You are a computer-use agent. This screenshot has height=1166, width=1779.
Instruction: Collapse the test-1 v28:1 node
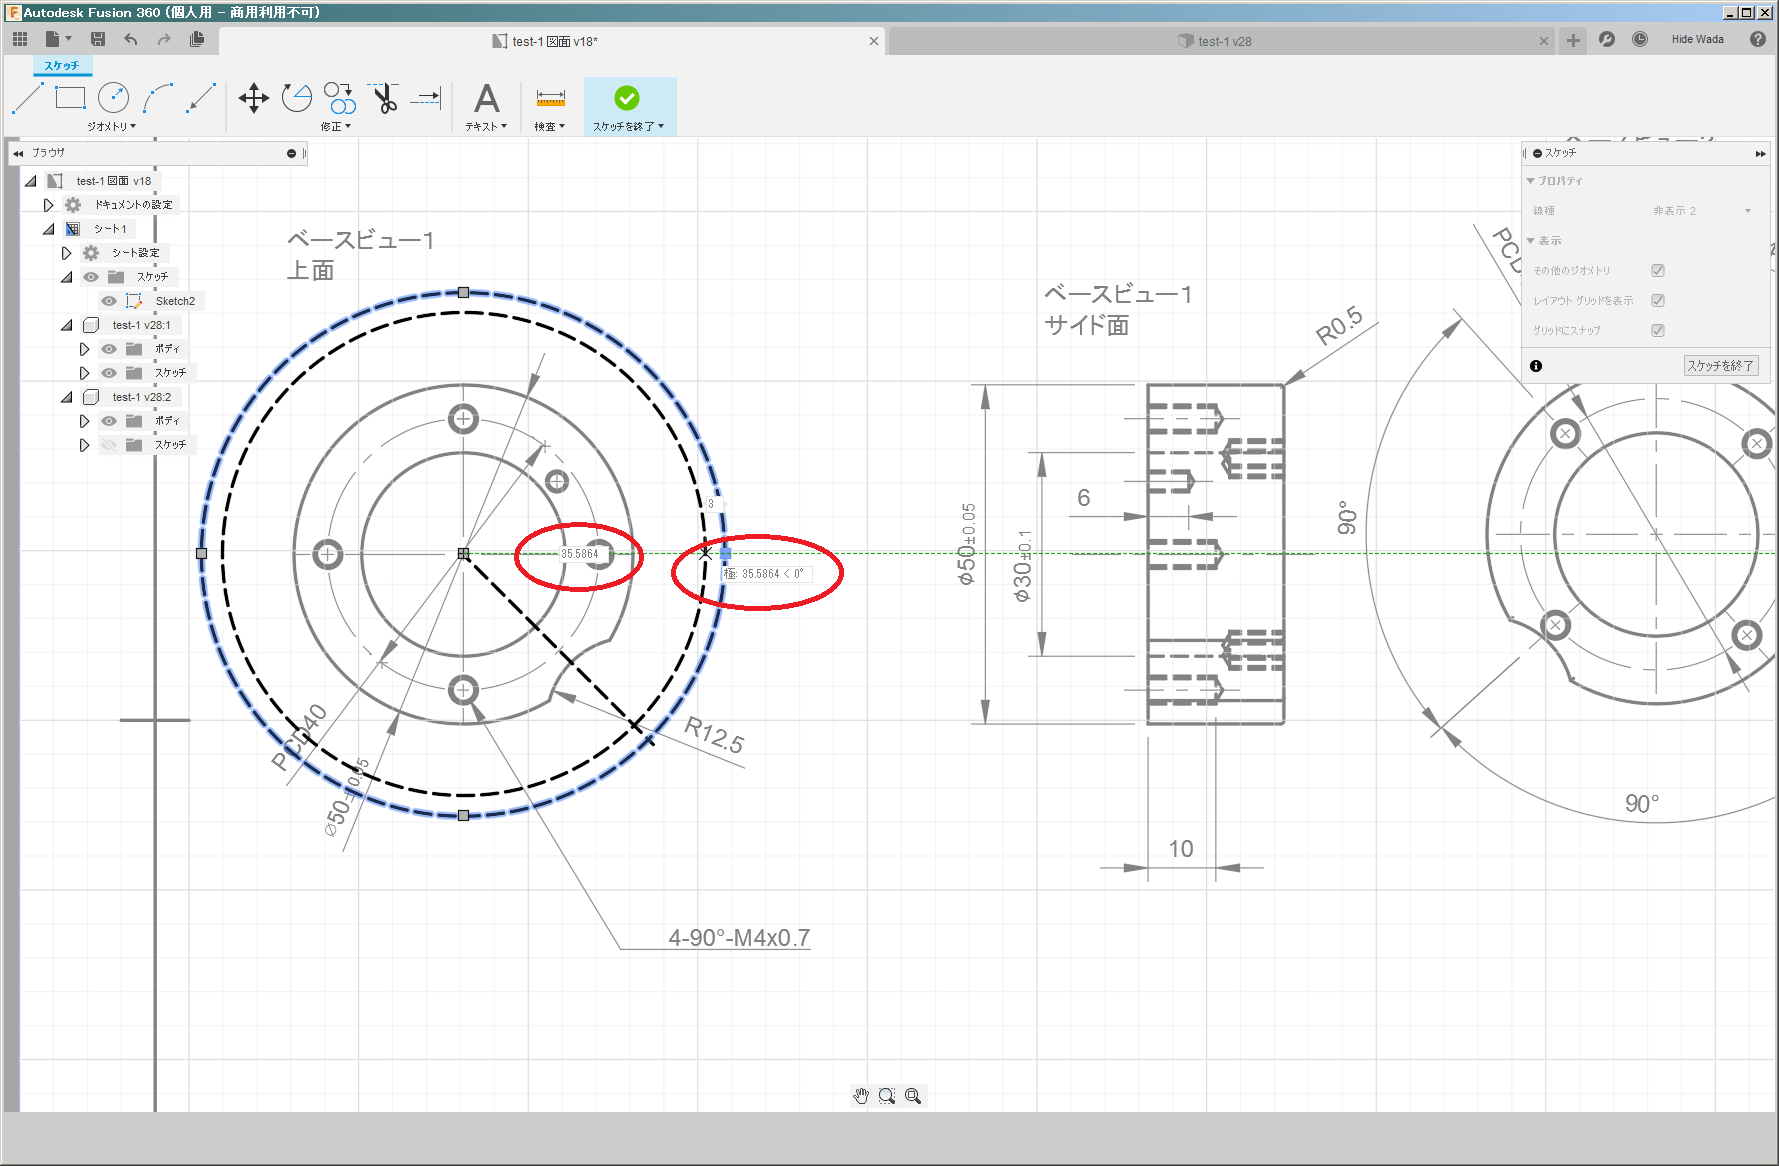point(66,325)
